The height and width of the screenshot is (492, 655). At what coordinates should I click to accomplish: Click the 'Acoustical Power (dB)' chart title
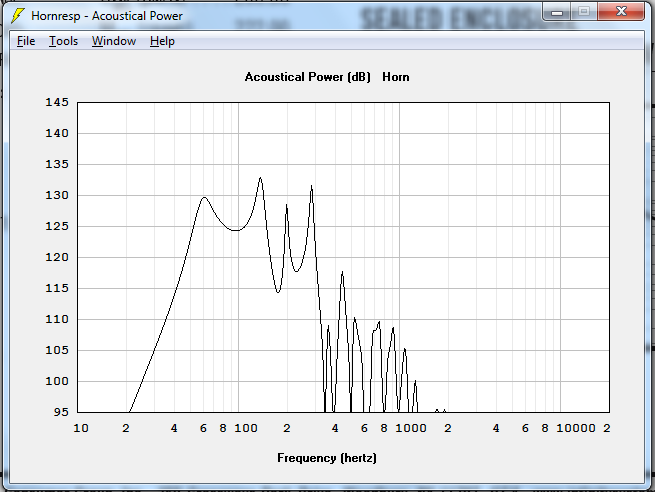pyautogui.click(x=307, y=77)
